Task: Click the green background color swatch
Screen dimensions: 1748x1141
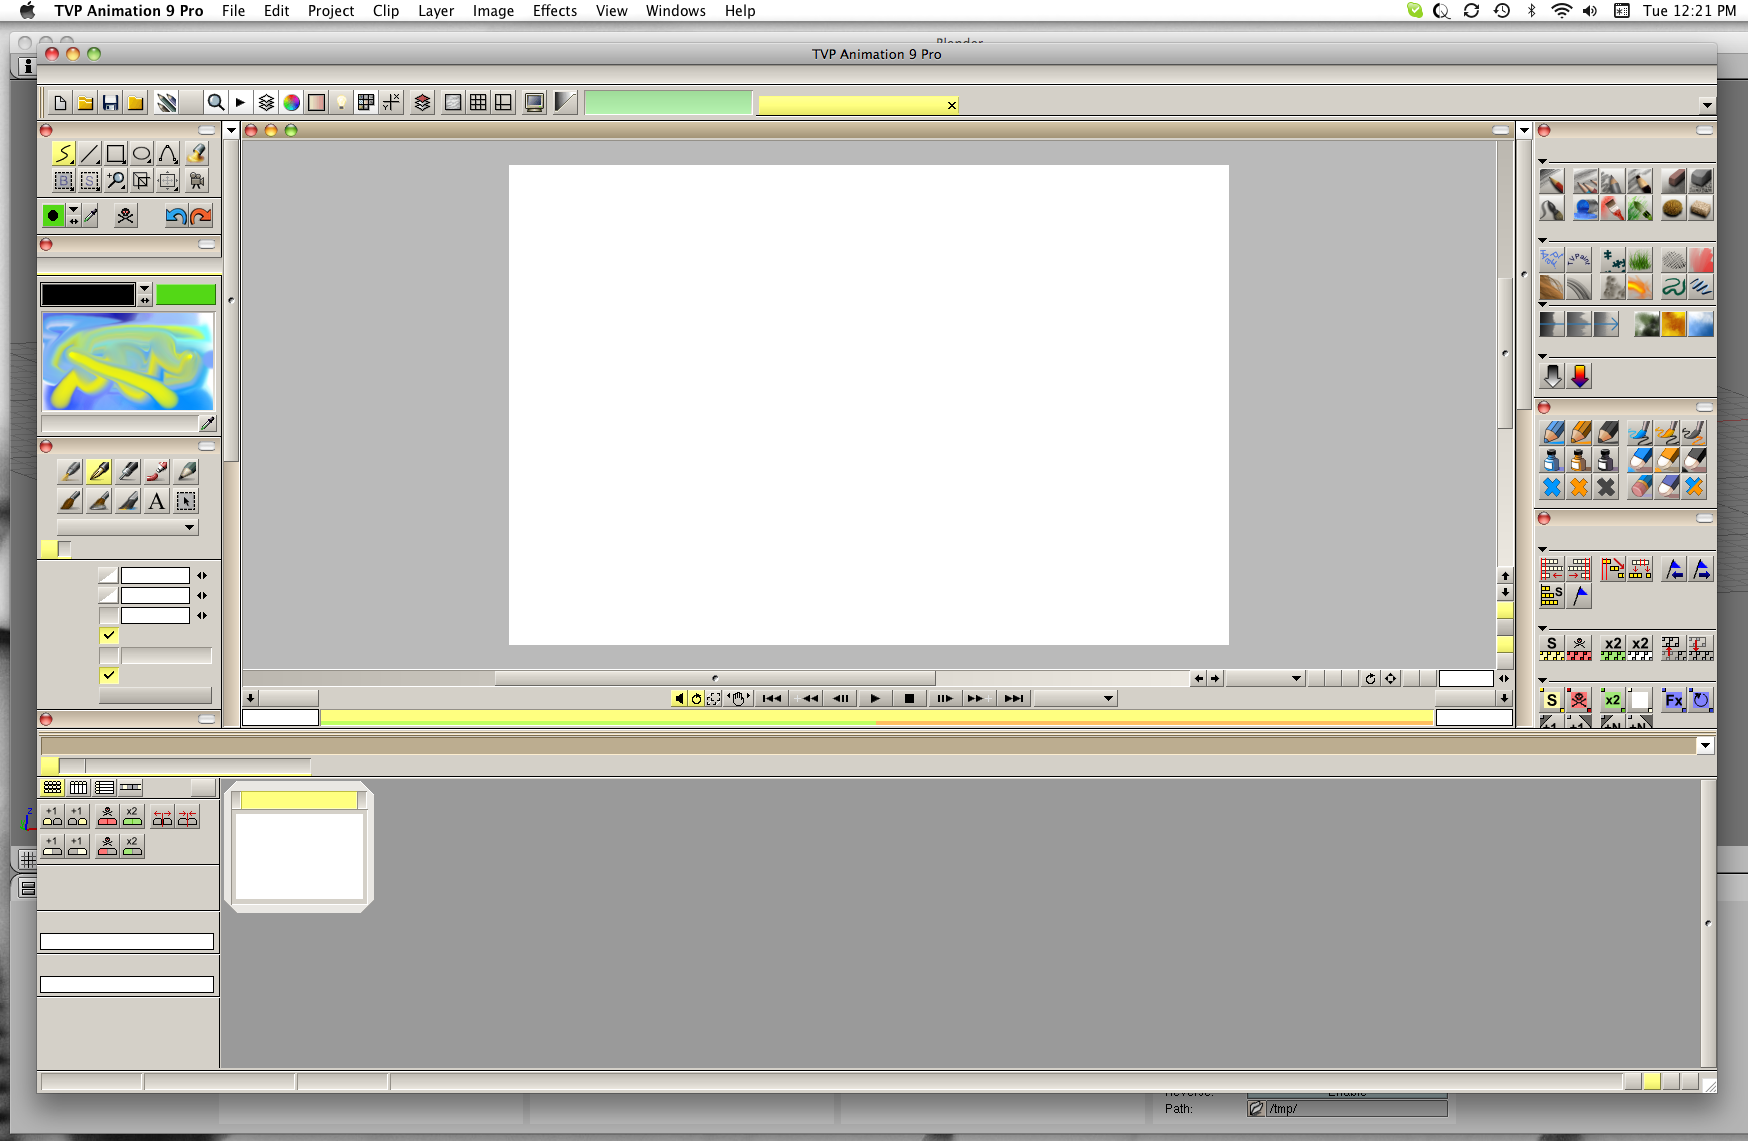Action: (x=186, y=294)
